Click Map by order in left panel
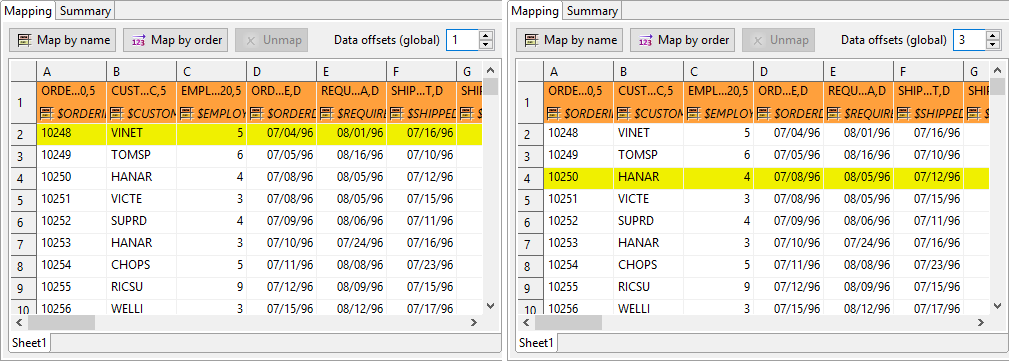The width and height of the screenshot is (1009, 361). [176, 40]
